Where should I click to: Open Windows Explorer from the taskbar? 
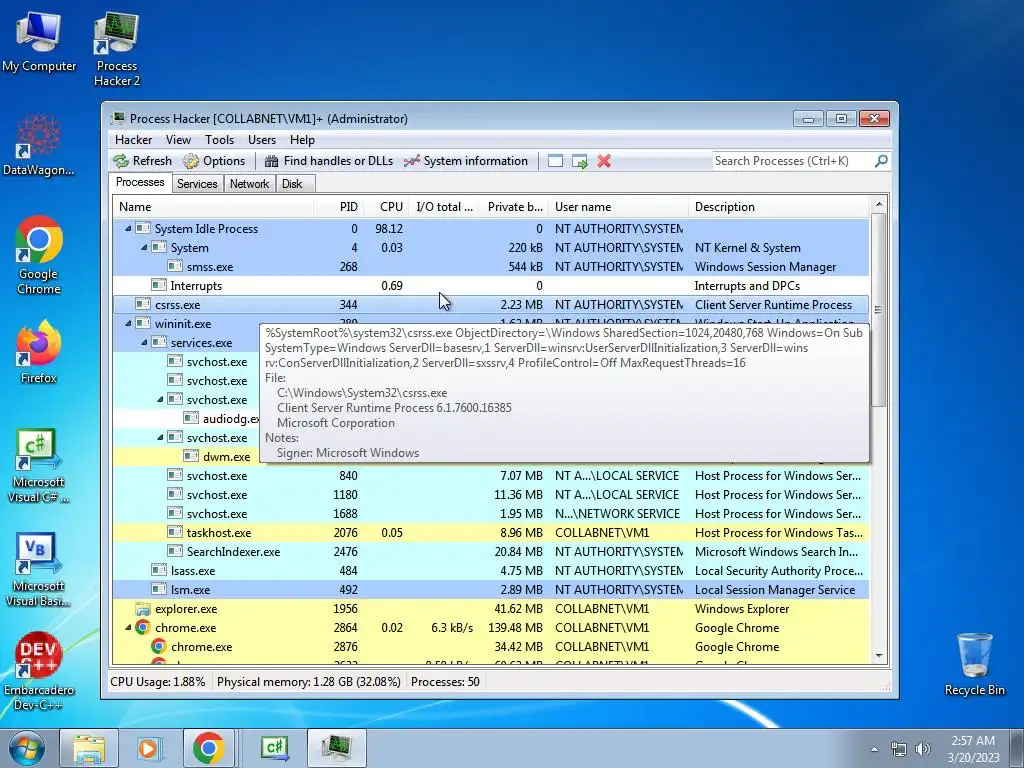(x=89, y=748)
